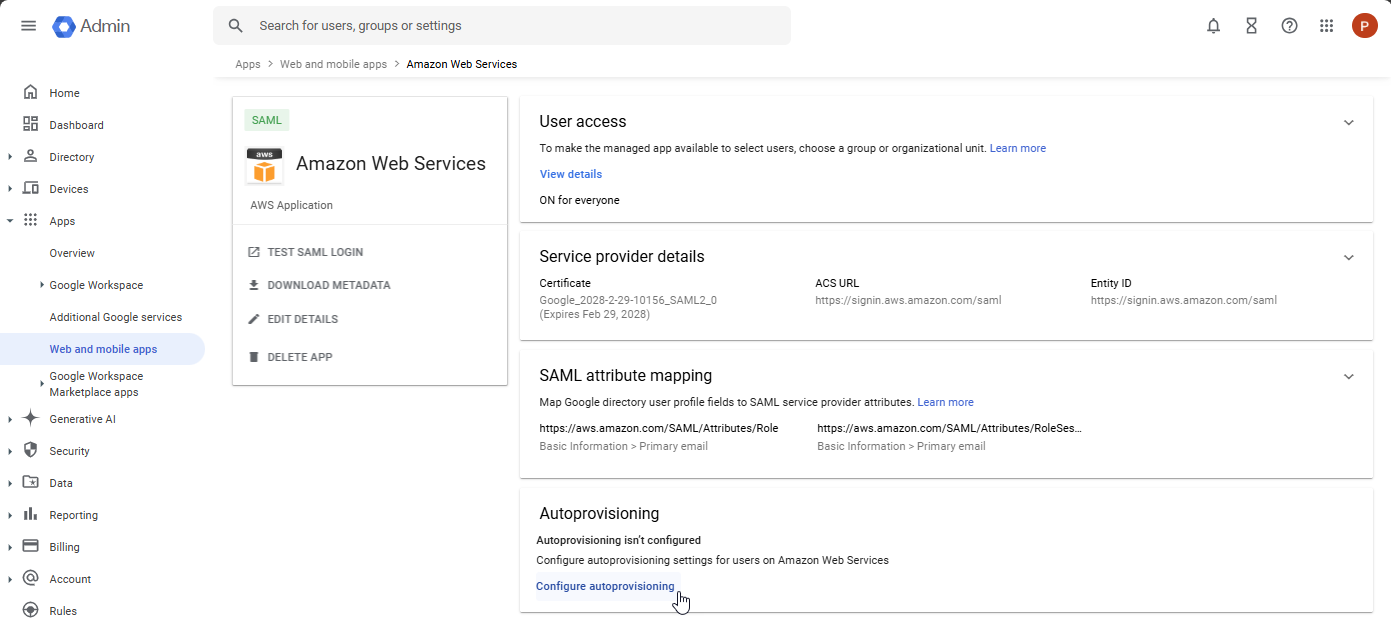Expand the Security tree arrow
This screenshot has height=623, width=1391.
click(10, 451)
